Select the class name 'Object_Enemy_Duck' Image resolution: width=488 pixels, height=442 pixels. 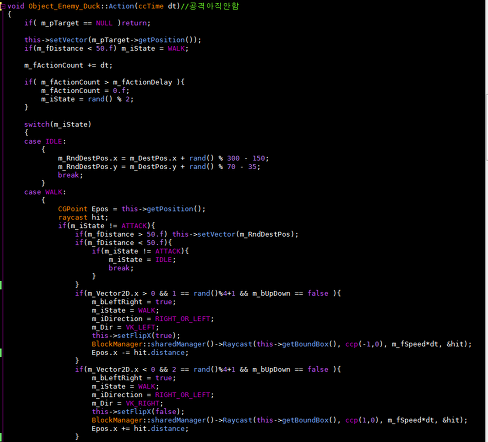coord(64,6)
